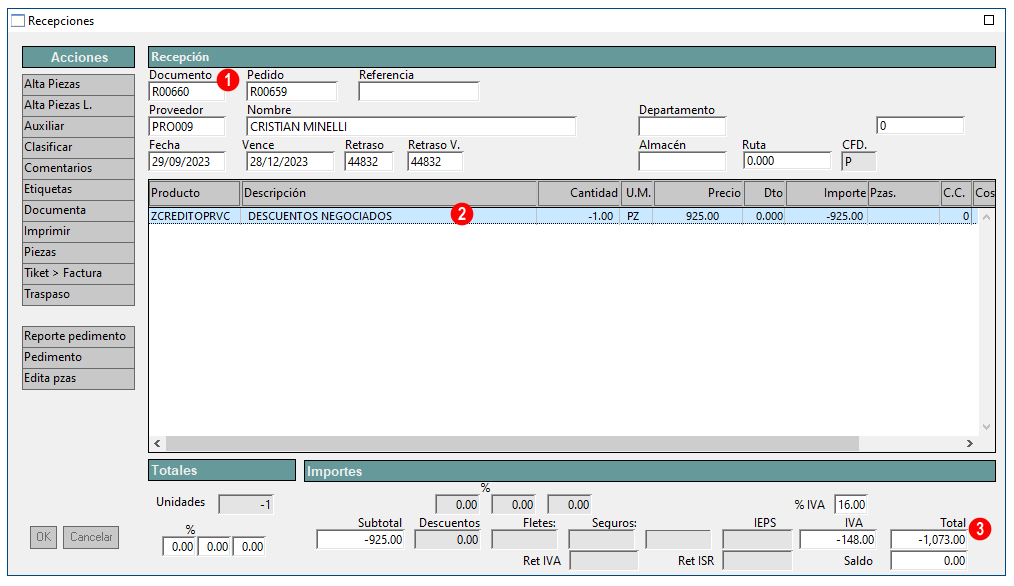Click the Proveedor field PRO009
This screenshot has height=586, width=1014.
[187, 127]
